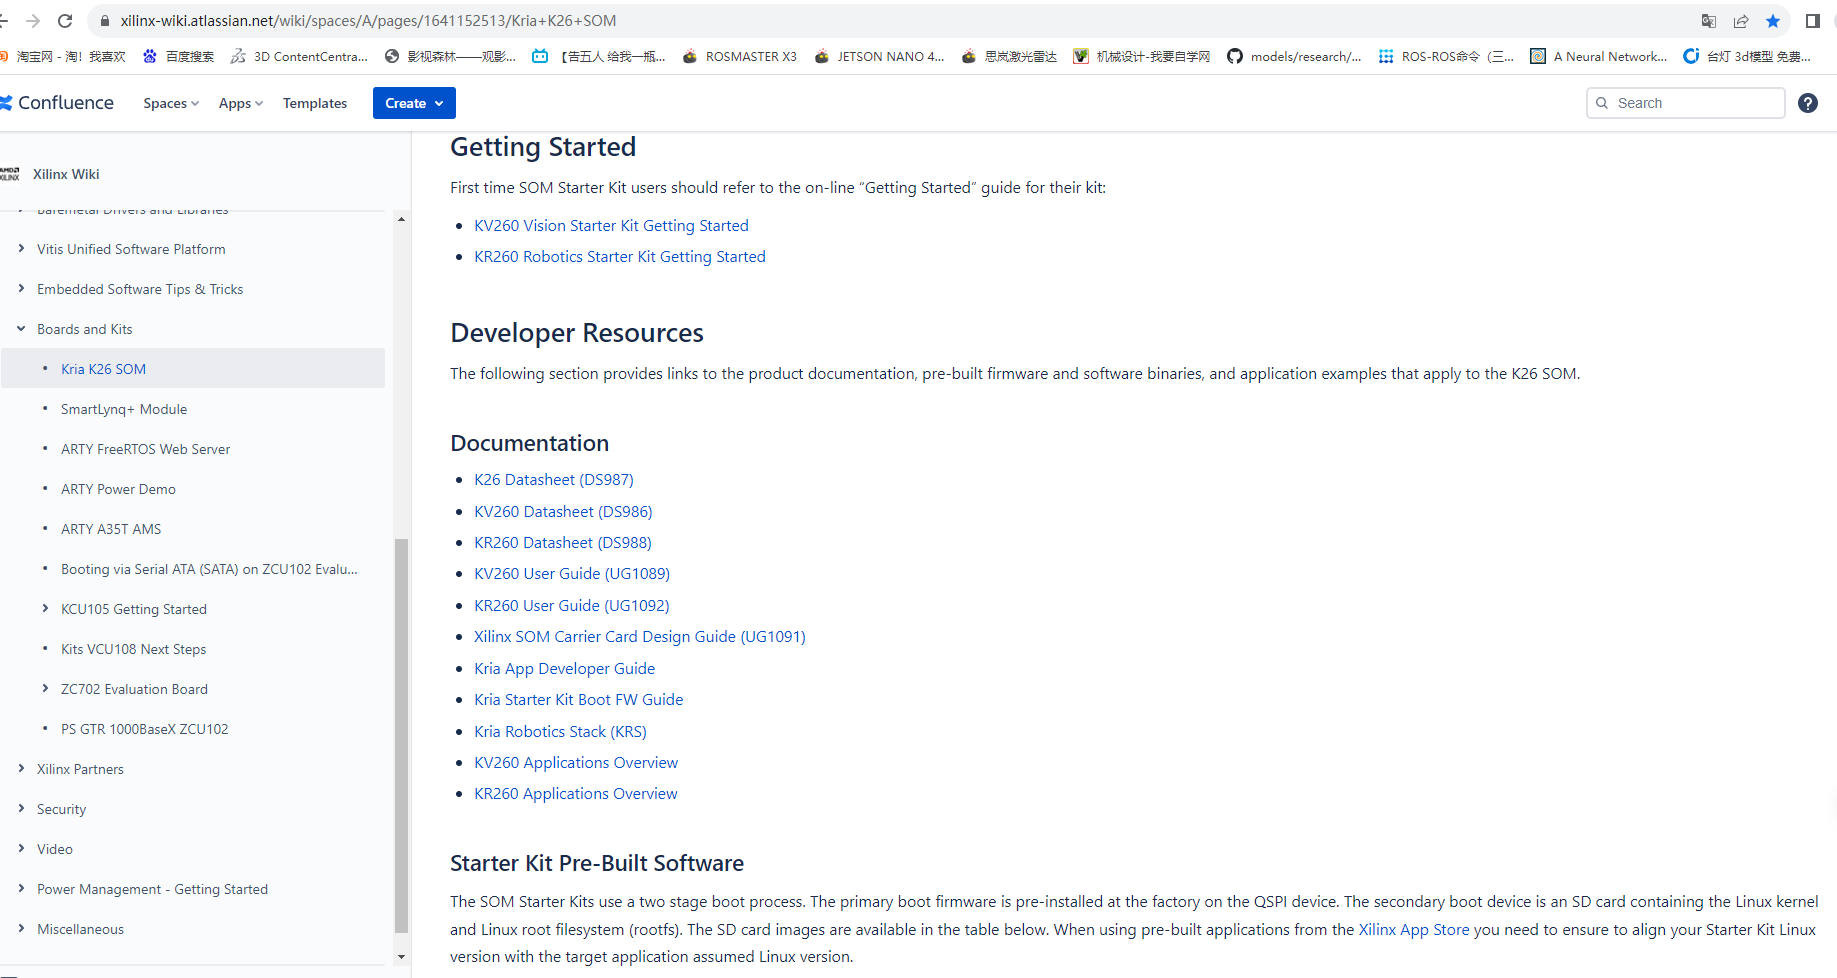Viewport: 1837px width, 978px height.
Task: Open the A Neural Network bookmark
Action: 1599,57
